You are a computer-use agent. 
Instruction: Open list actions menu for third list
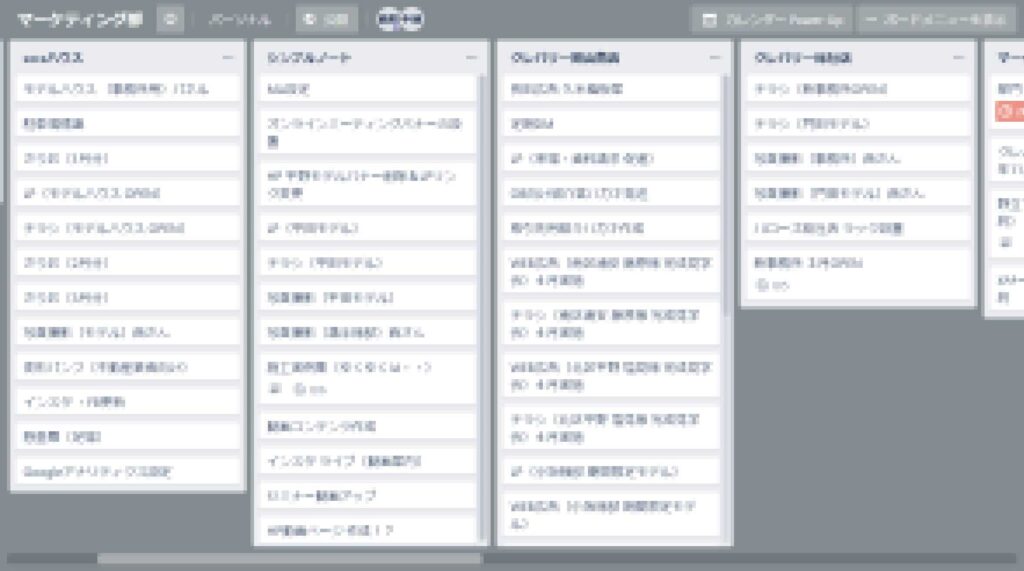pyautogui.click(x=715, y=58)
